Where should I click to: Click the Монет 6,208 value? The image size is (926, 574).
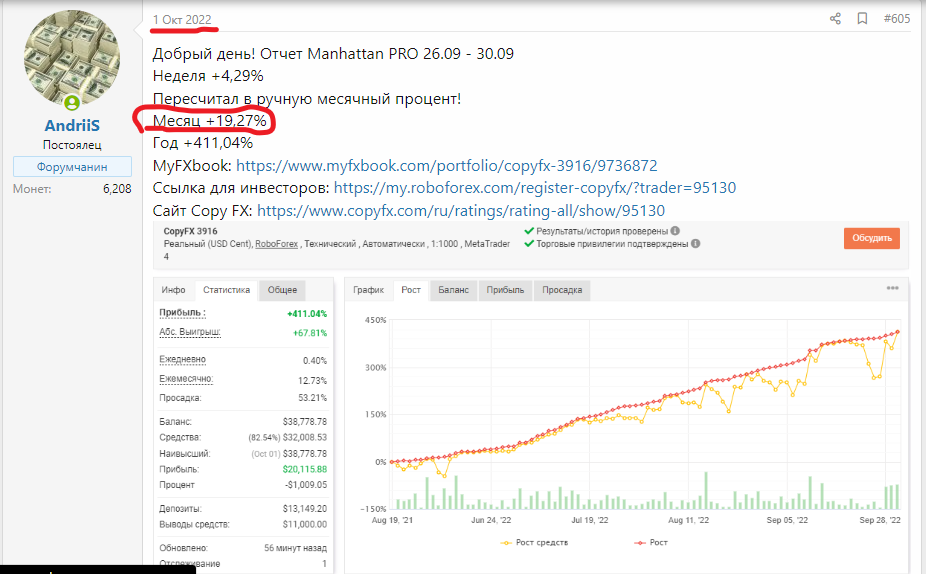click(x=117, y=189)
